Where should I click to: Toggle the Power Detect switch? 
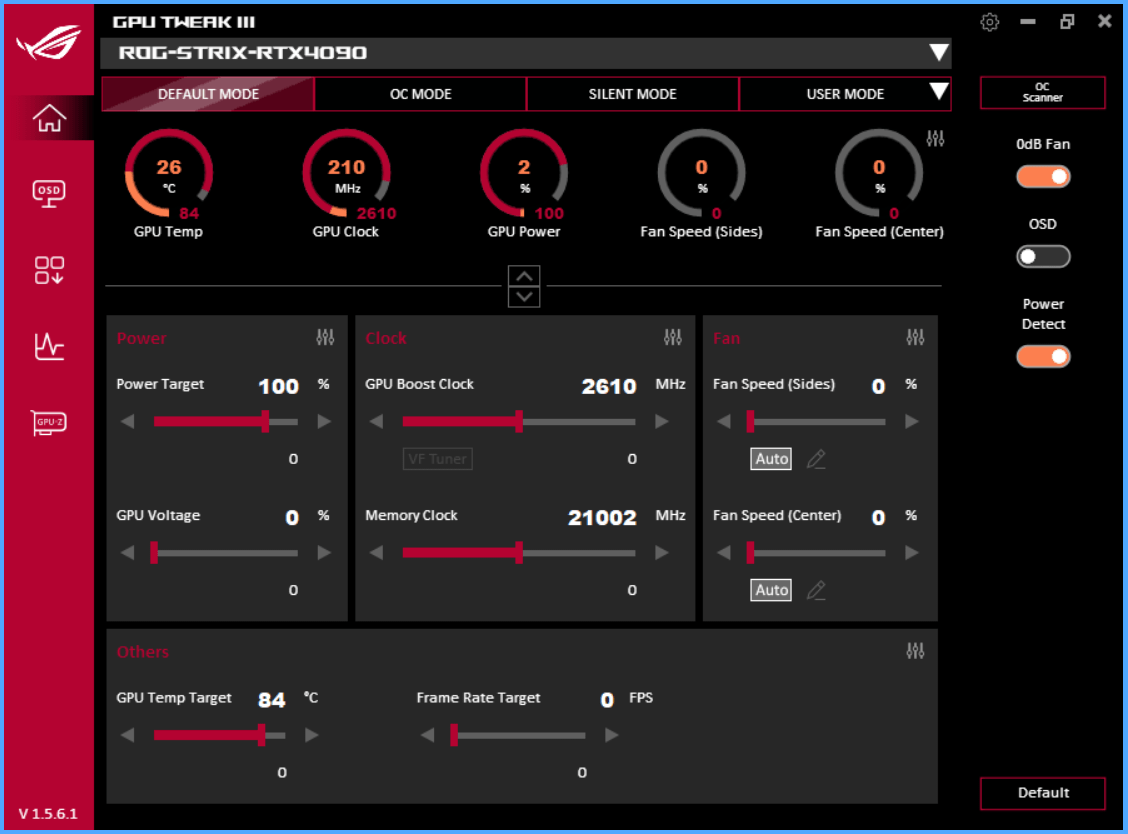1043,356
